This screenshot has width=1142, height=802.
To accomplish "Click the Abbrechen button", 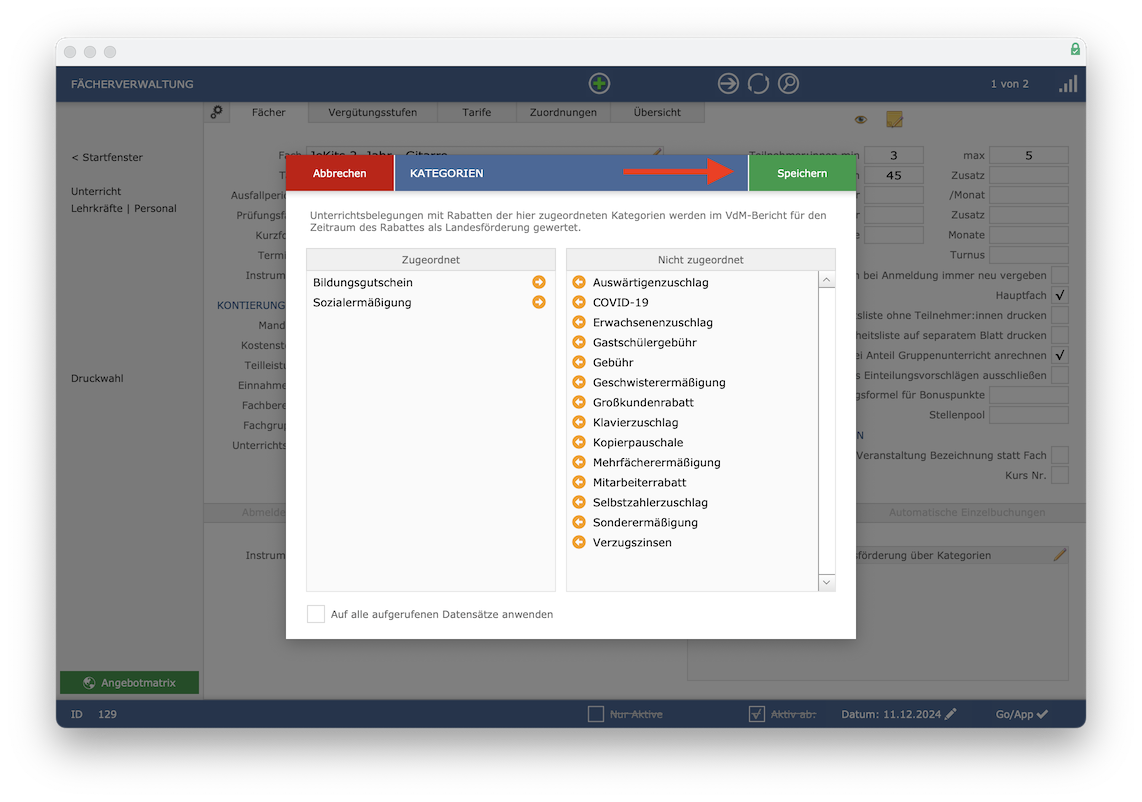I will pyautogui.click(x=339, y=173).
